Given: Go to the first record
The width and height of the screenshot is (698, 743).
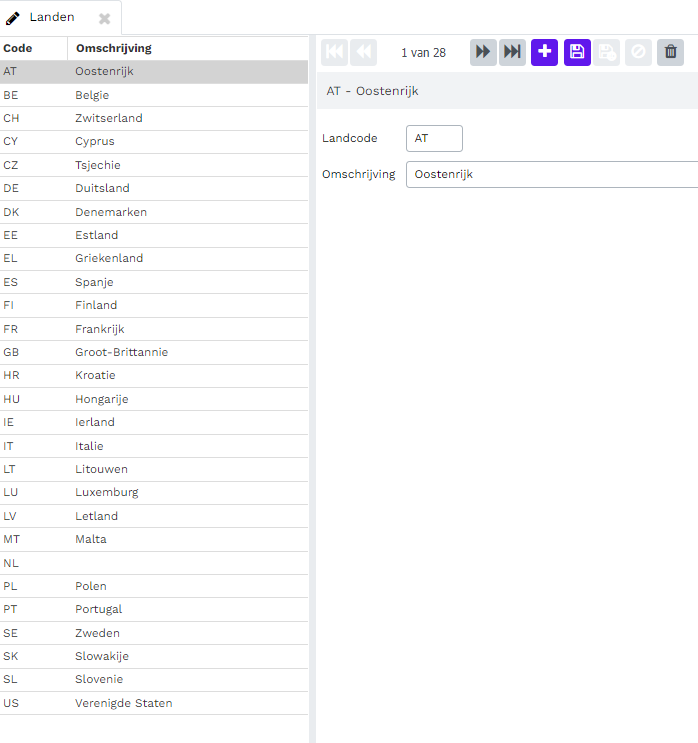Looking at the screenshot, I should coord(335,52).
